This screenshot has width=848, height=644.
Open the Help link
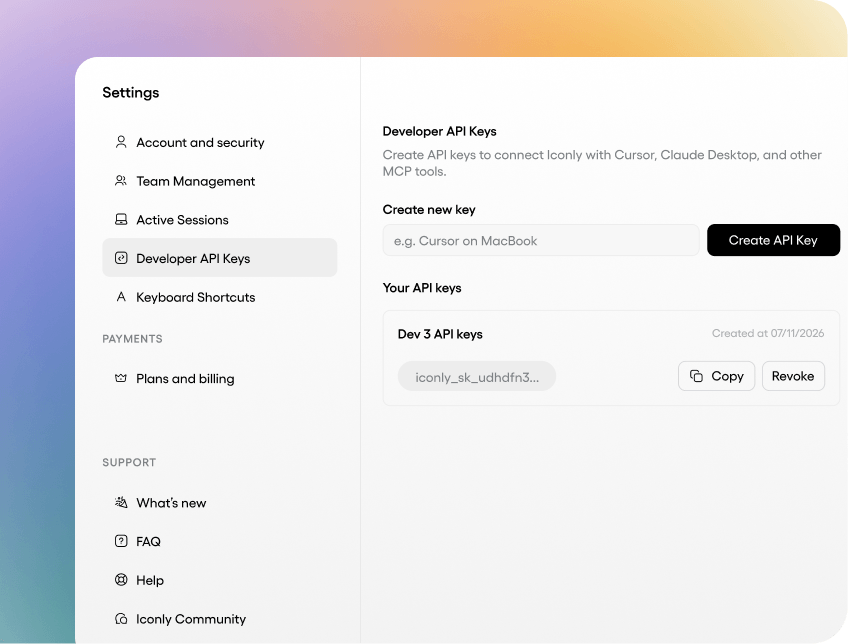click(x=220, y=580)
